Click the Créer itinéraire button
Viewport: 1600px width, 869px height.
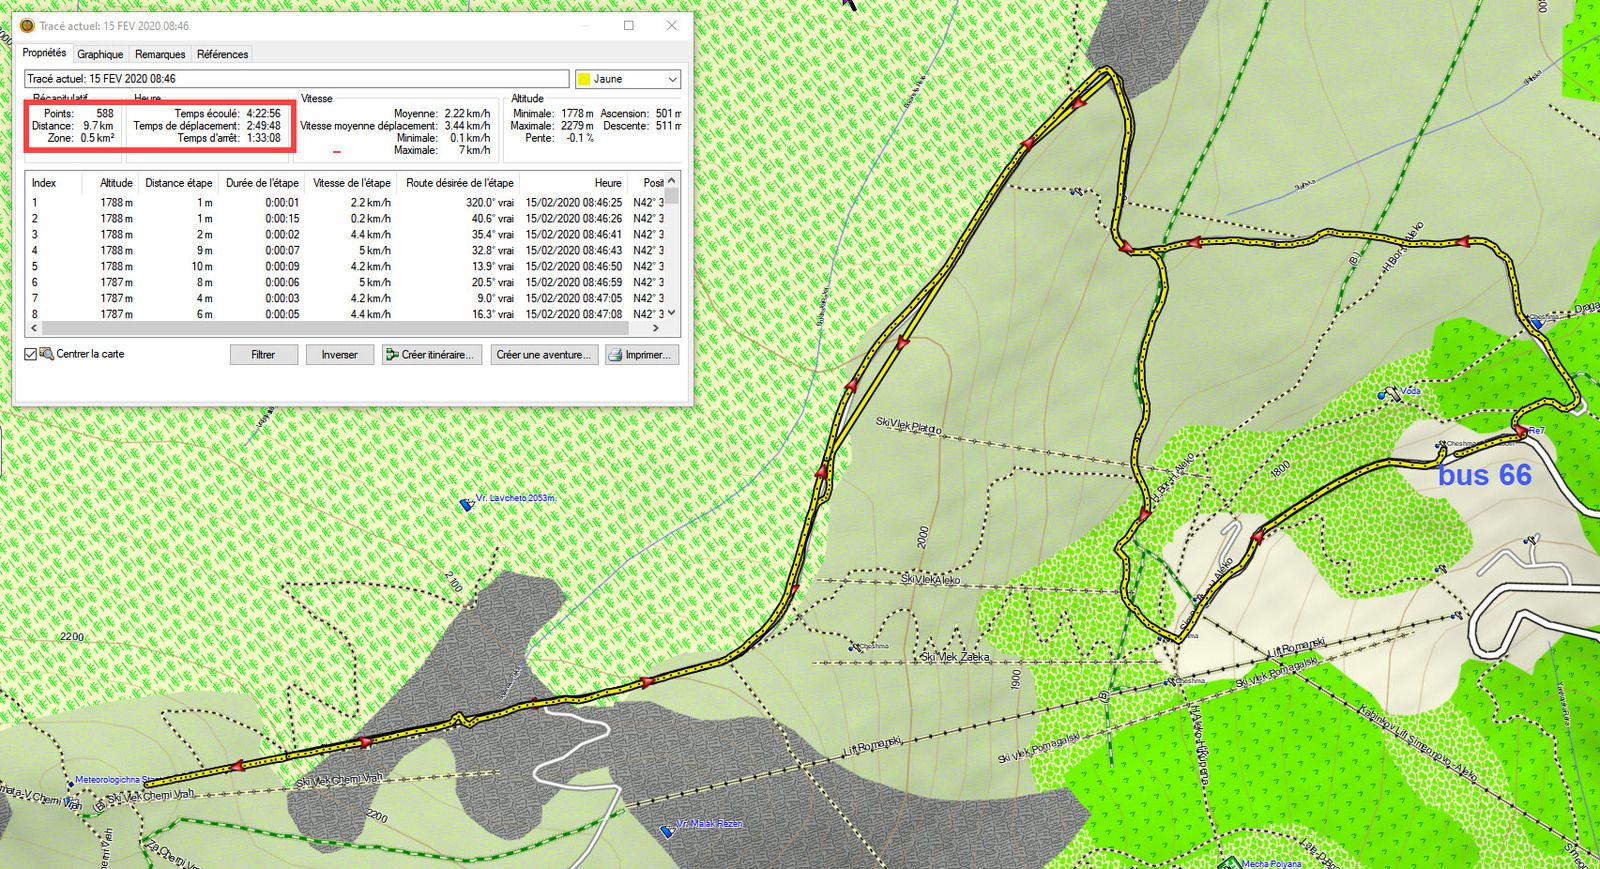pos(432,355)
